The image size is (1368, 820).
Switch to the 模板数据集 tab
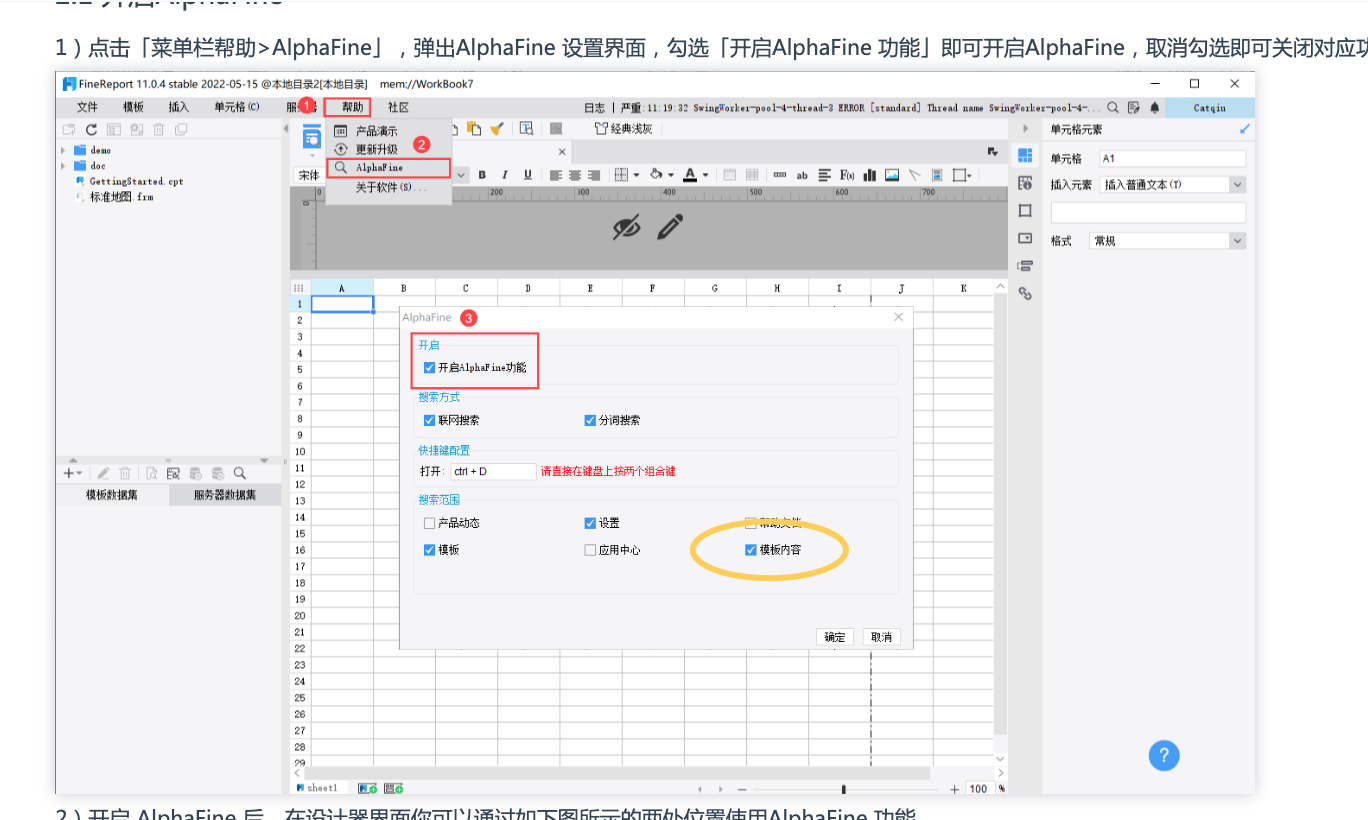click(x=112, y=495)
